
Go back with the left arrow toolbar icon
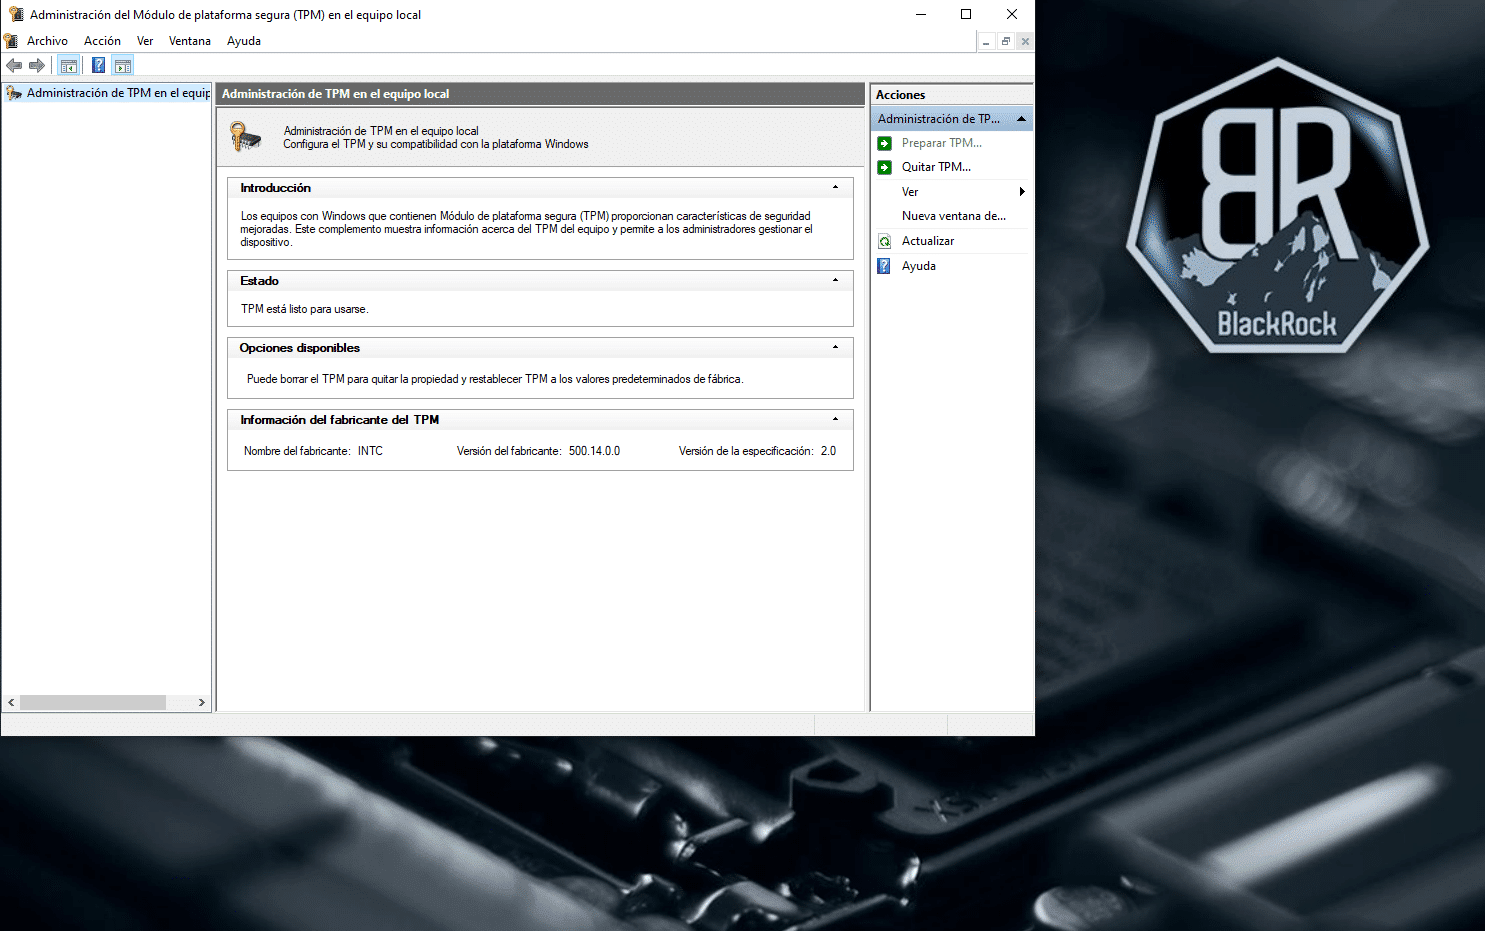coord(14,66)
